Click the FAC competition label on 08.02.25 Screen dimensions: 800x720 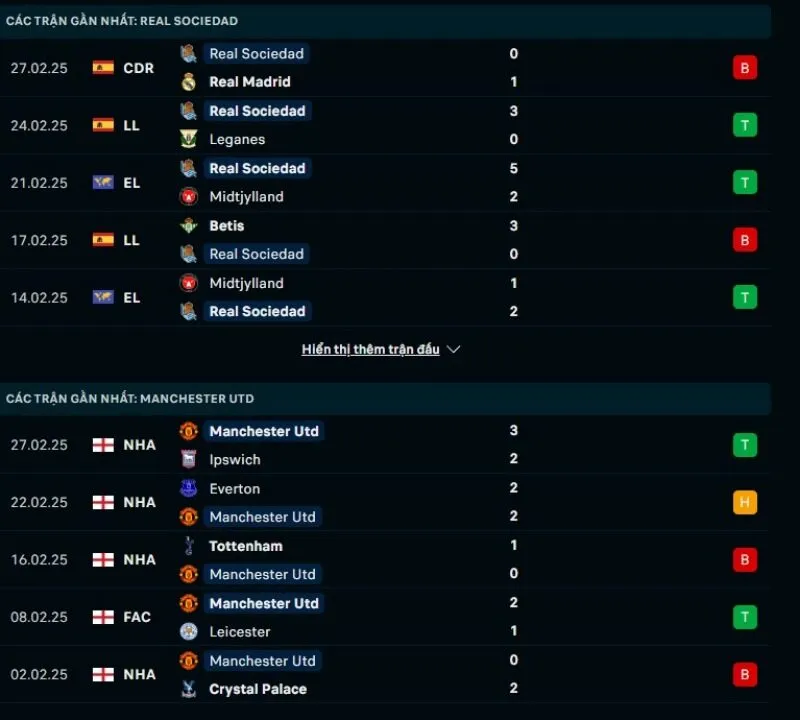pos(137,617)
